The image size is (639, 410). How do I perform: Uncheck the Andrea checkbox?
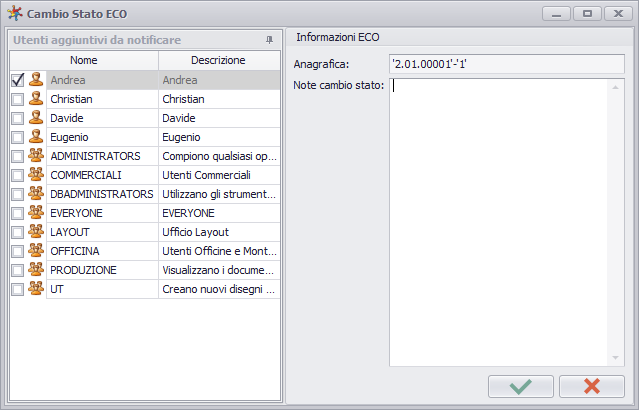[18, 80]
